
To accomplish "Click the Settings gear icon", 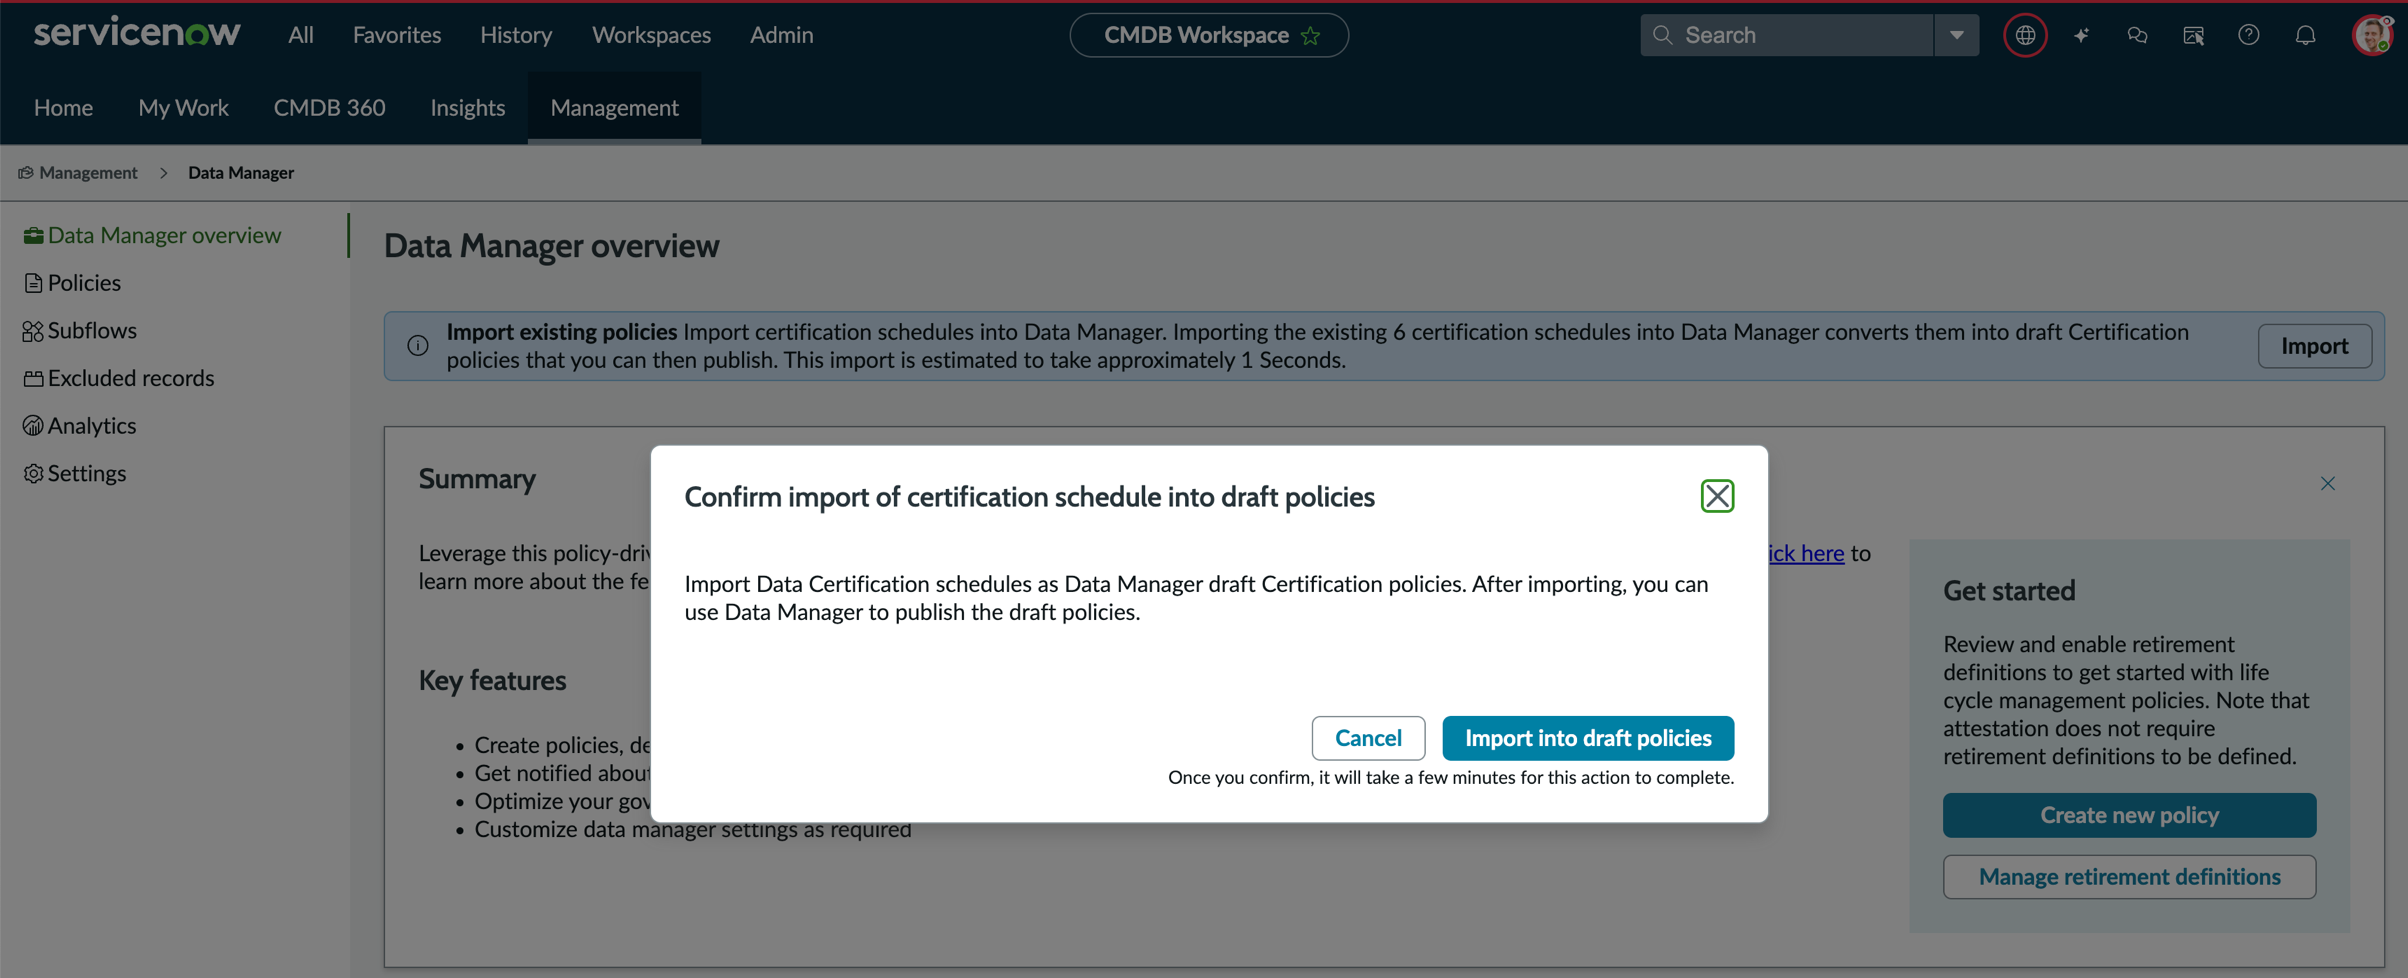I will (x=33, y=473).
